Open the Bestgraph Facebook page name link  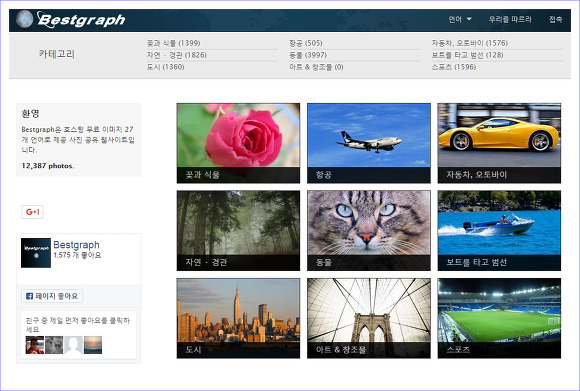pos(76,245)
